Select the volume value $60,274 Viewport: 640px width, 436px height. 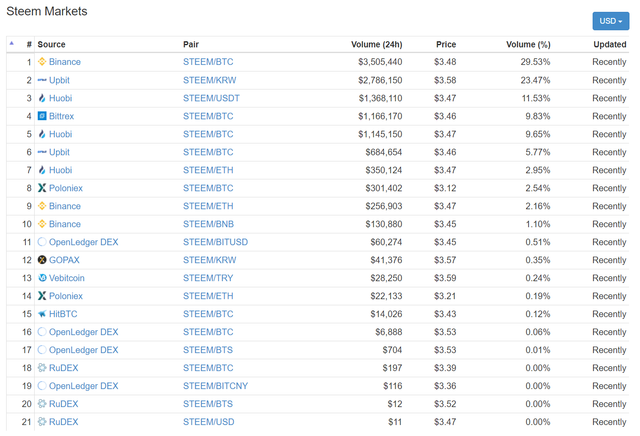386,242
